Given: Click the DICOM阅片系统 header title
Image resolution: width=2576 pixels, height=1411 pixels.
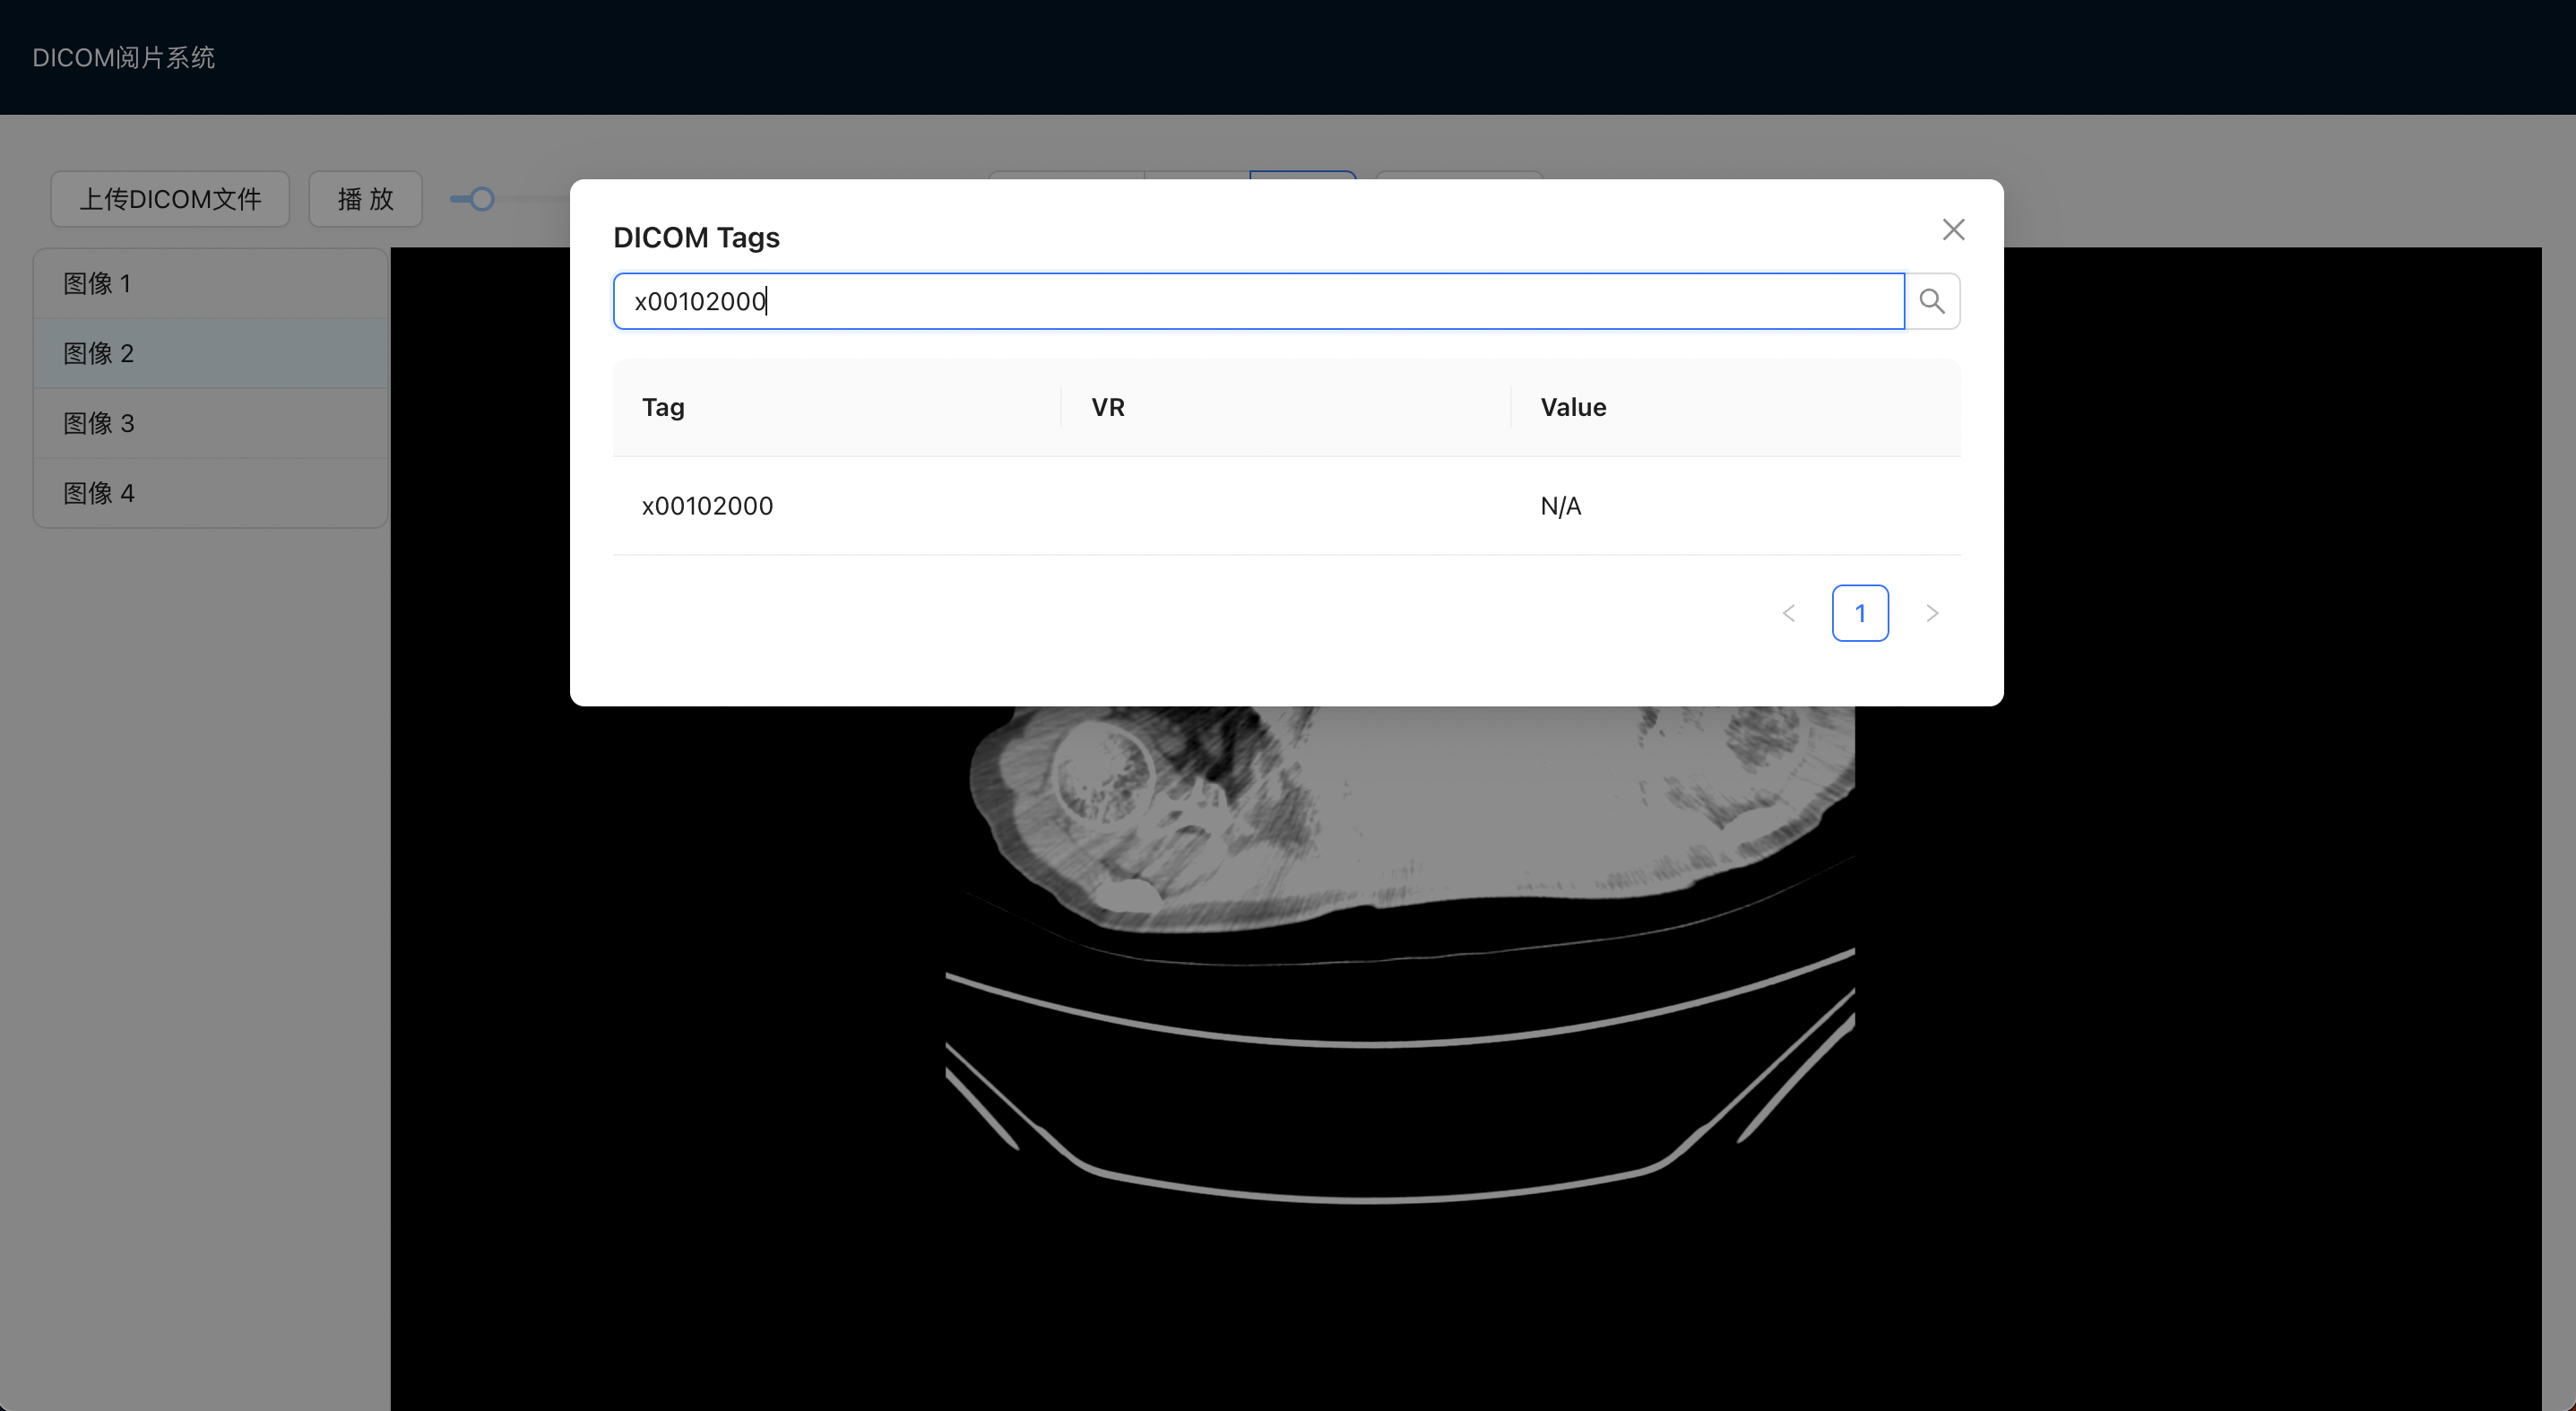Looking at the screenshot, I should point(123,58).
